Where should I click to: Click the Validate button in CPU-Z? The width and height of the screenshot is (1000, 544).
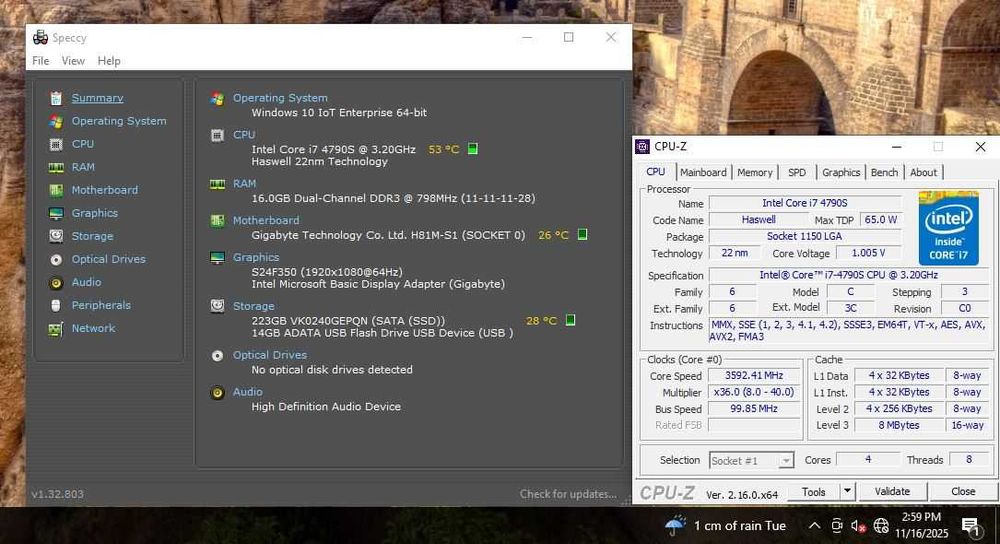click(x=892, y=491)
